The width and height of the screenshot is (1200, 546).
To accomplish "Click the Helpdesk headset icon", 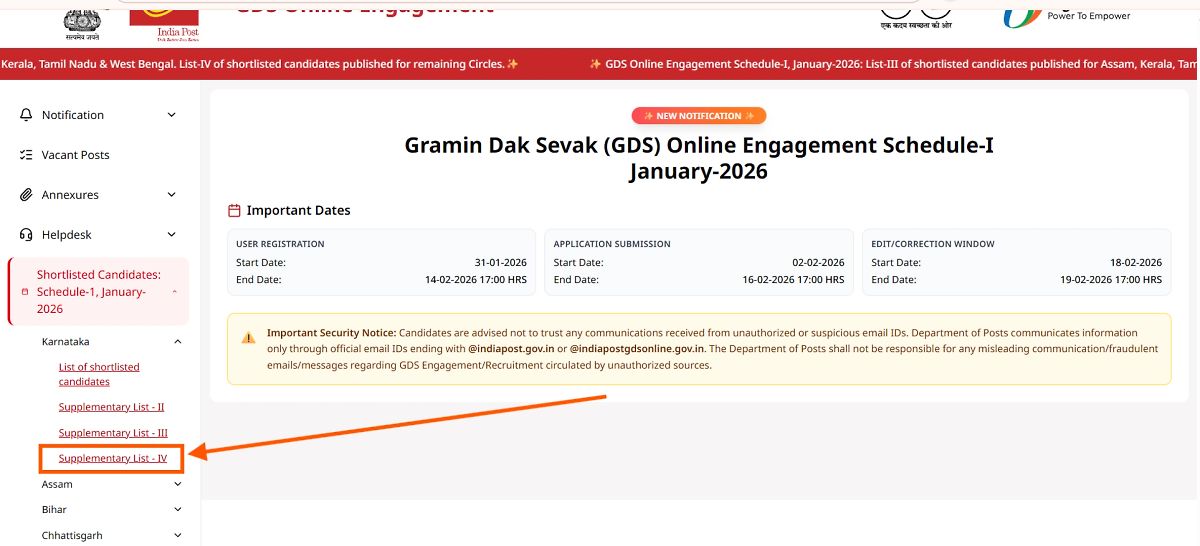I will pyautogui.click(x=27, y=235).
